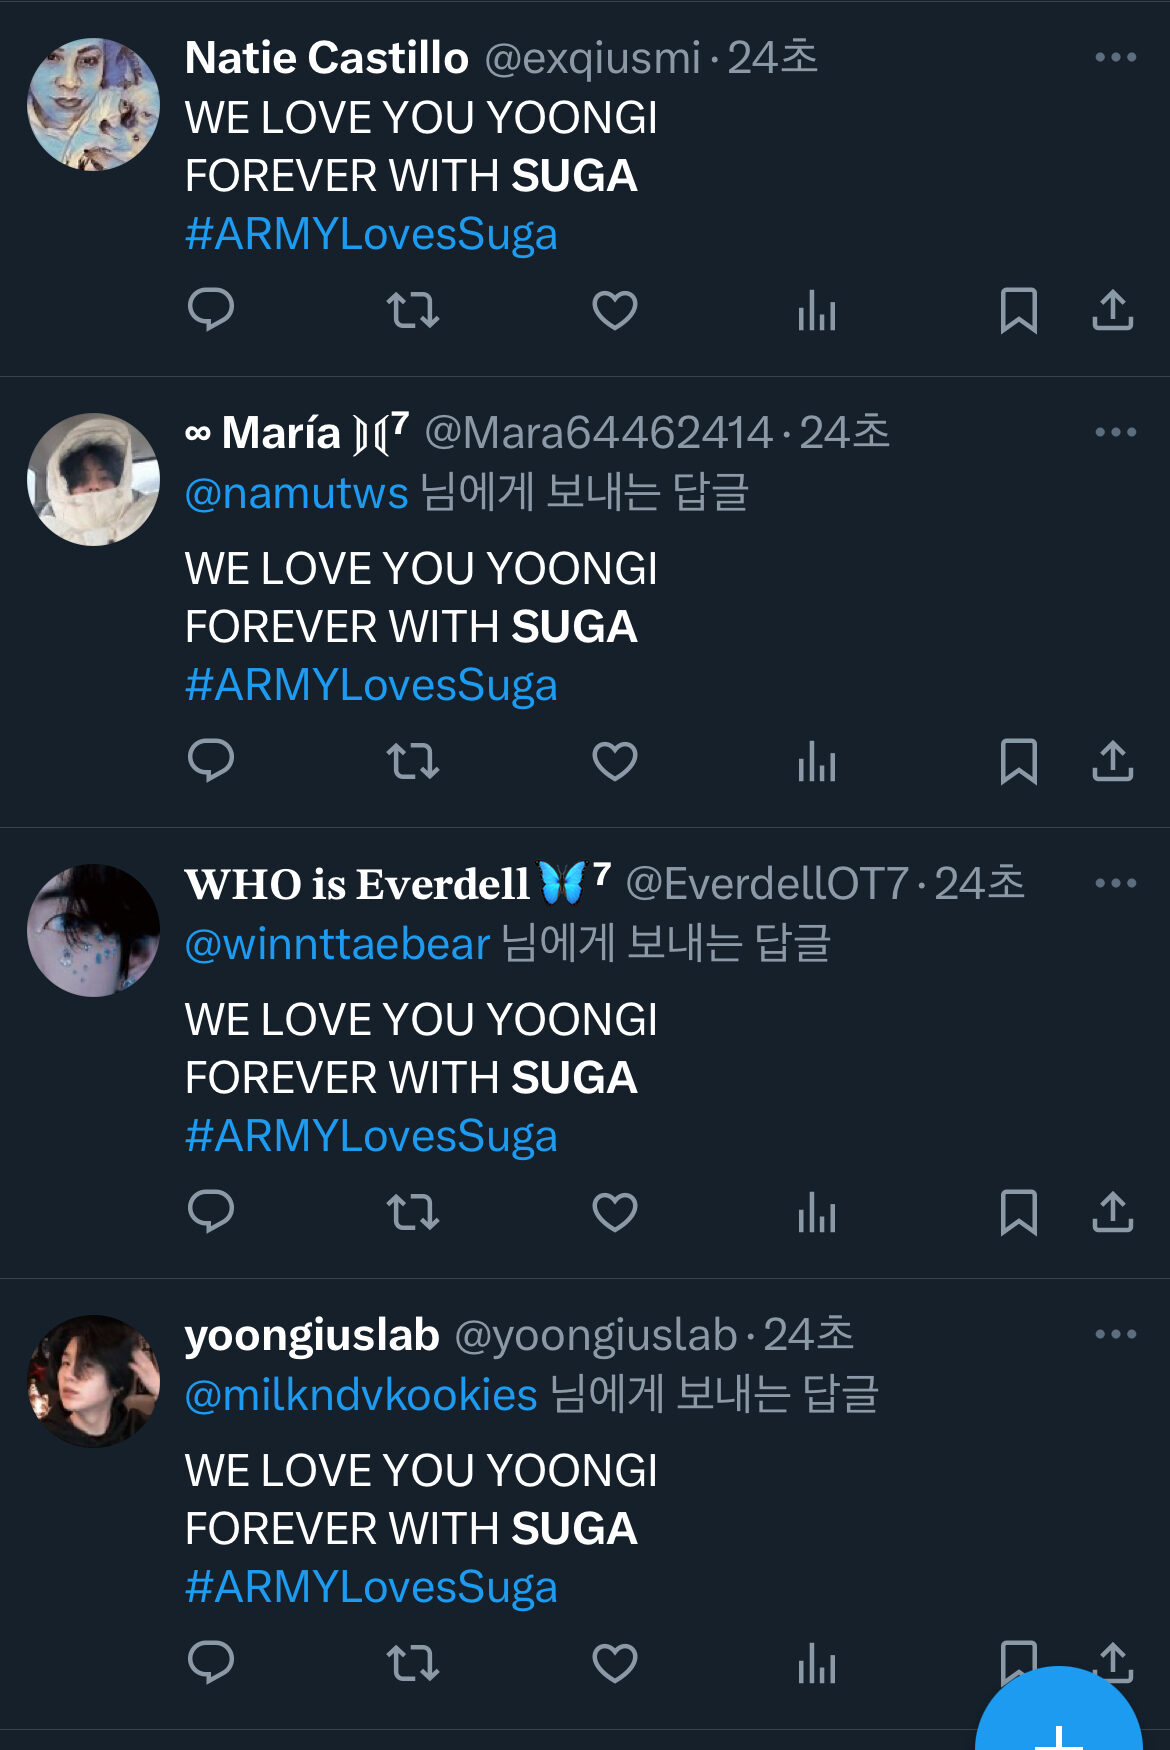
Task: Open the @winnttaebear mention link
Action: click(338, 944)
